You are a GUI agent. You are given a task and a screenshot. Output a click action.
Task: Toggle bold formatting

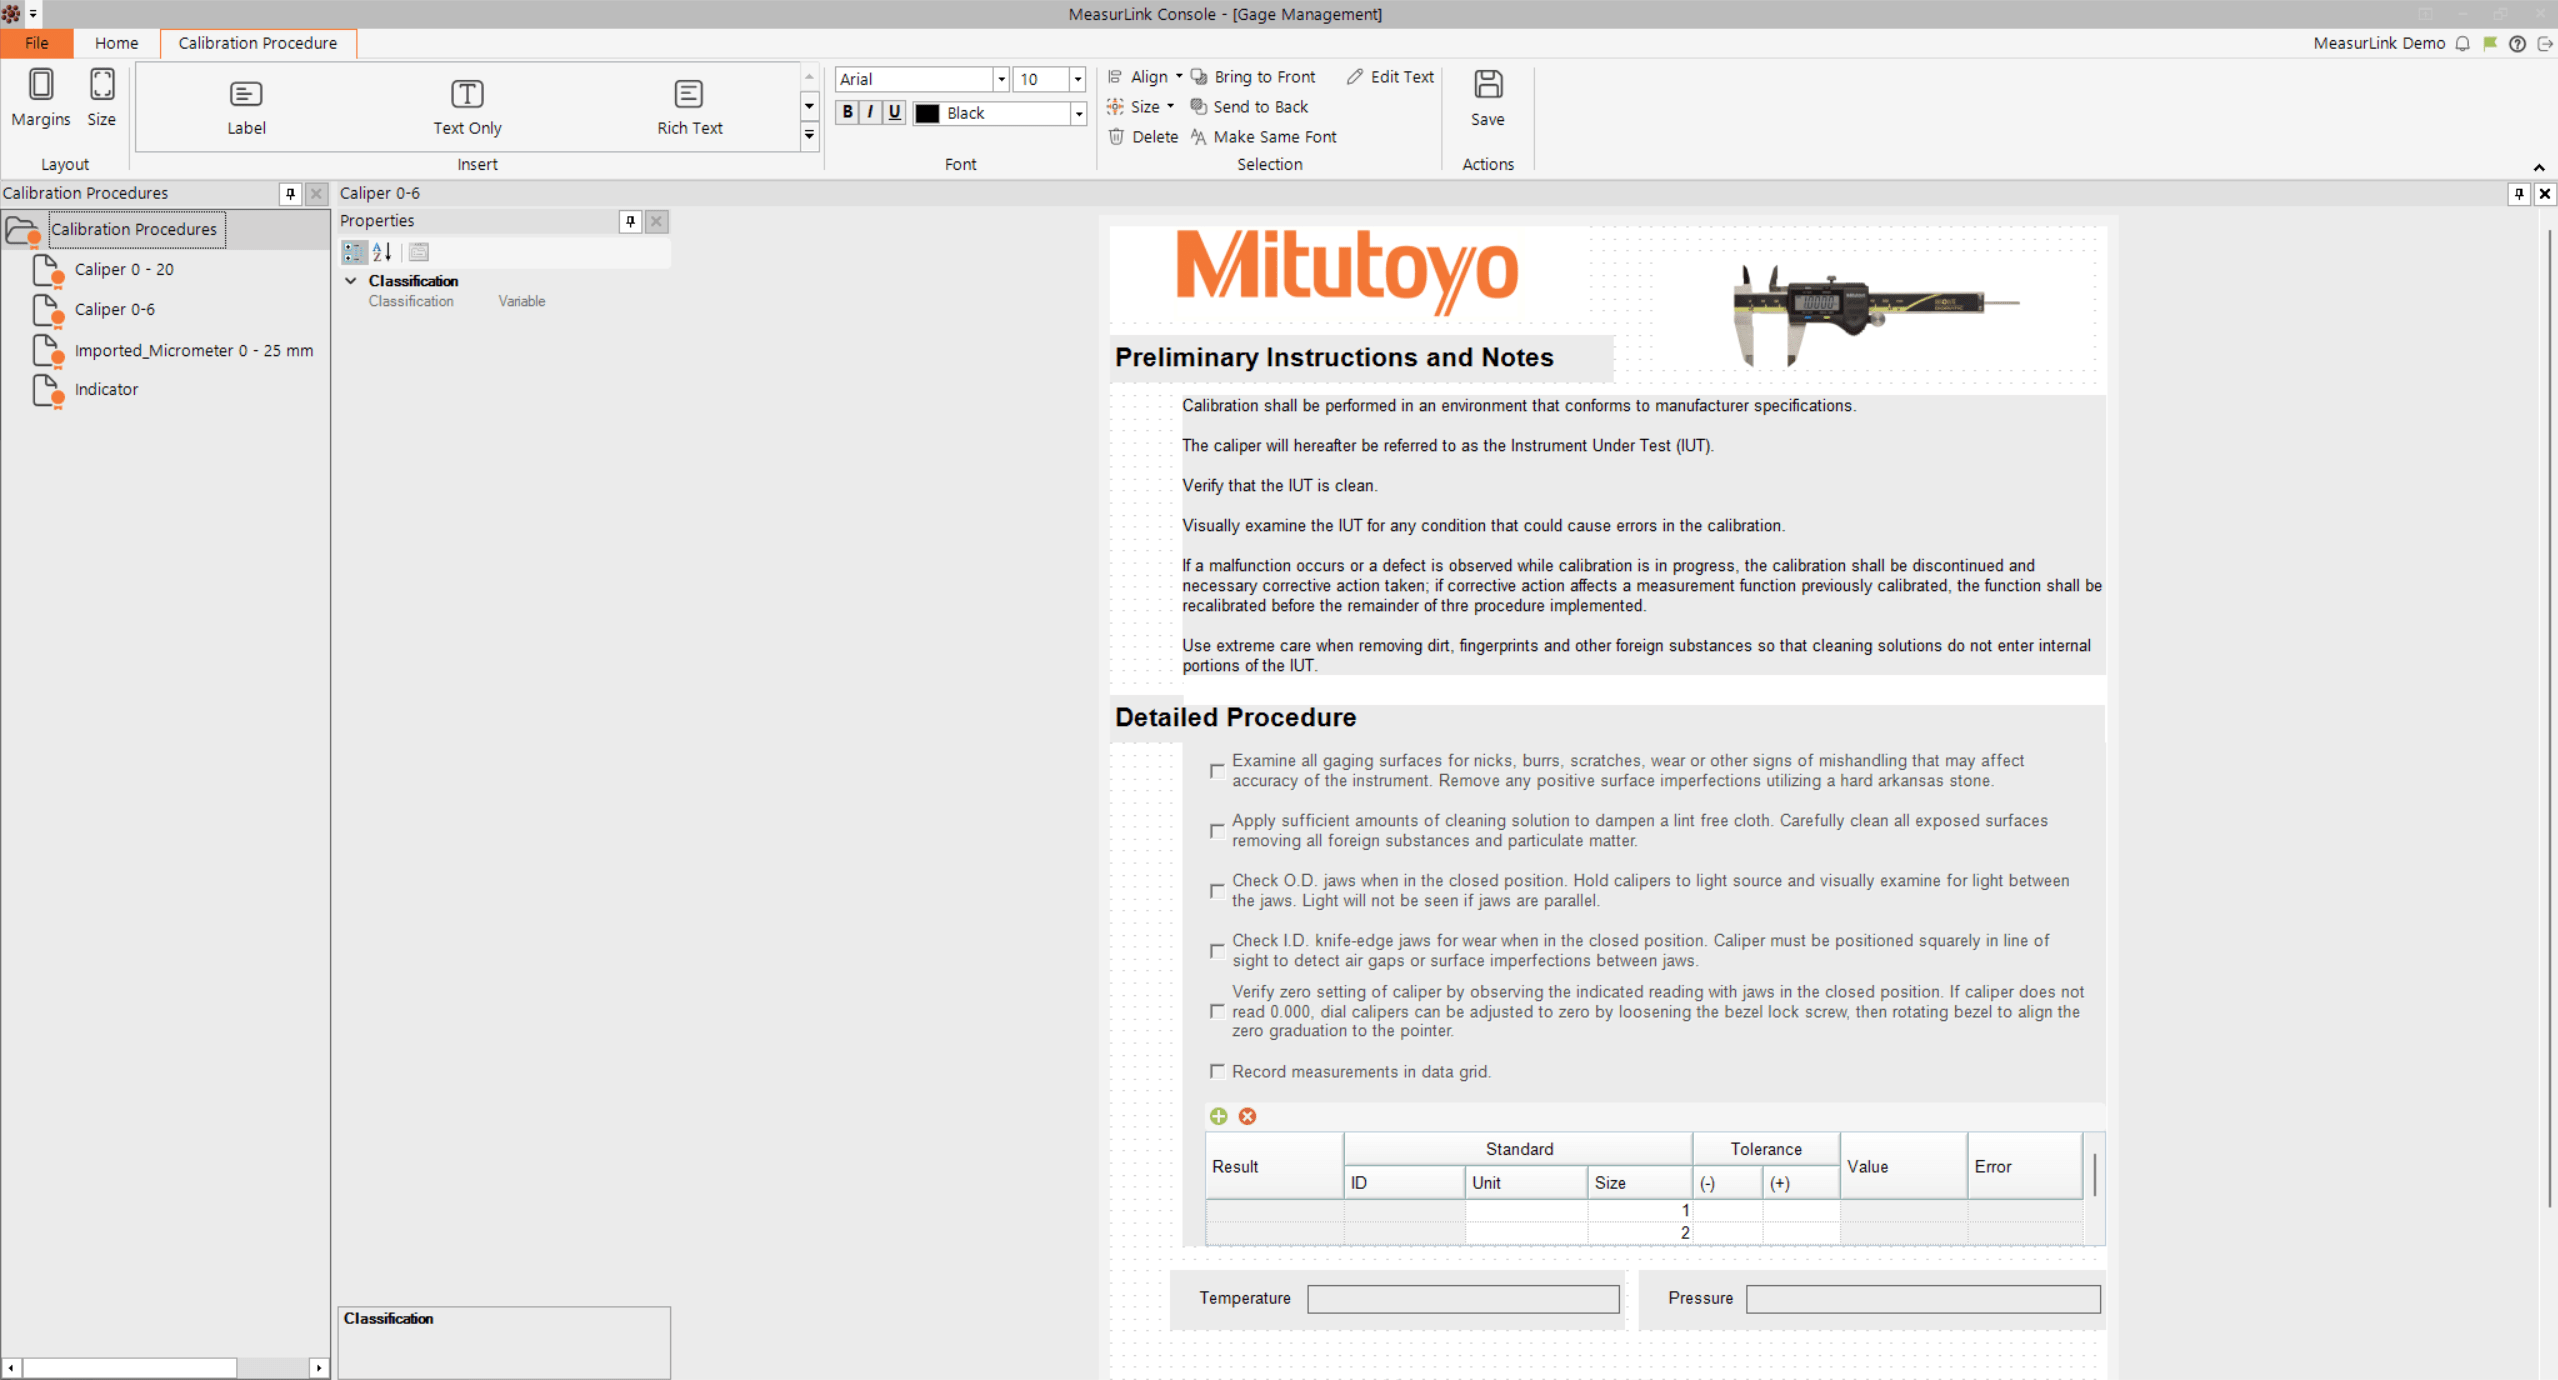point(847,112)
